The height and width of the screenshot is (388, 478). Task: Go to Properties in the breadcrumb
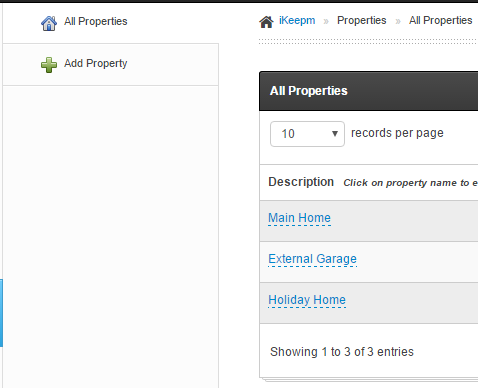tap(362, 20)
